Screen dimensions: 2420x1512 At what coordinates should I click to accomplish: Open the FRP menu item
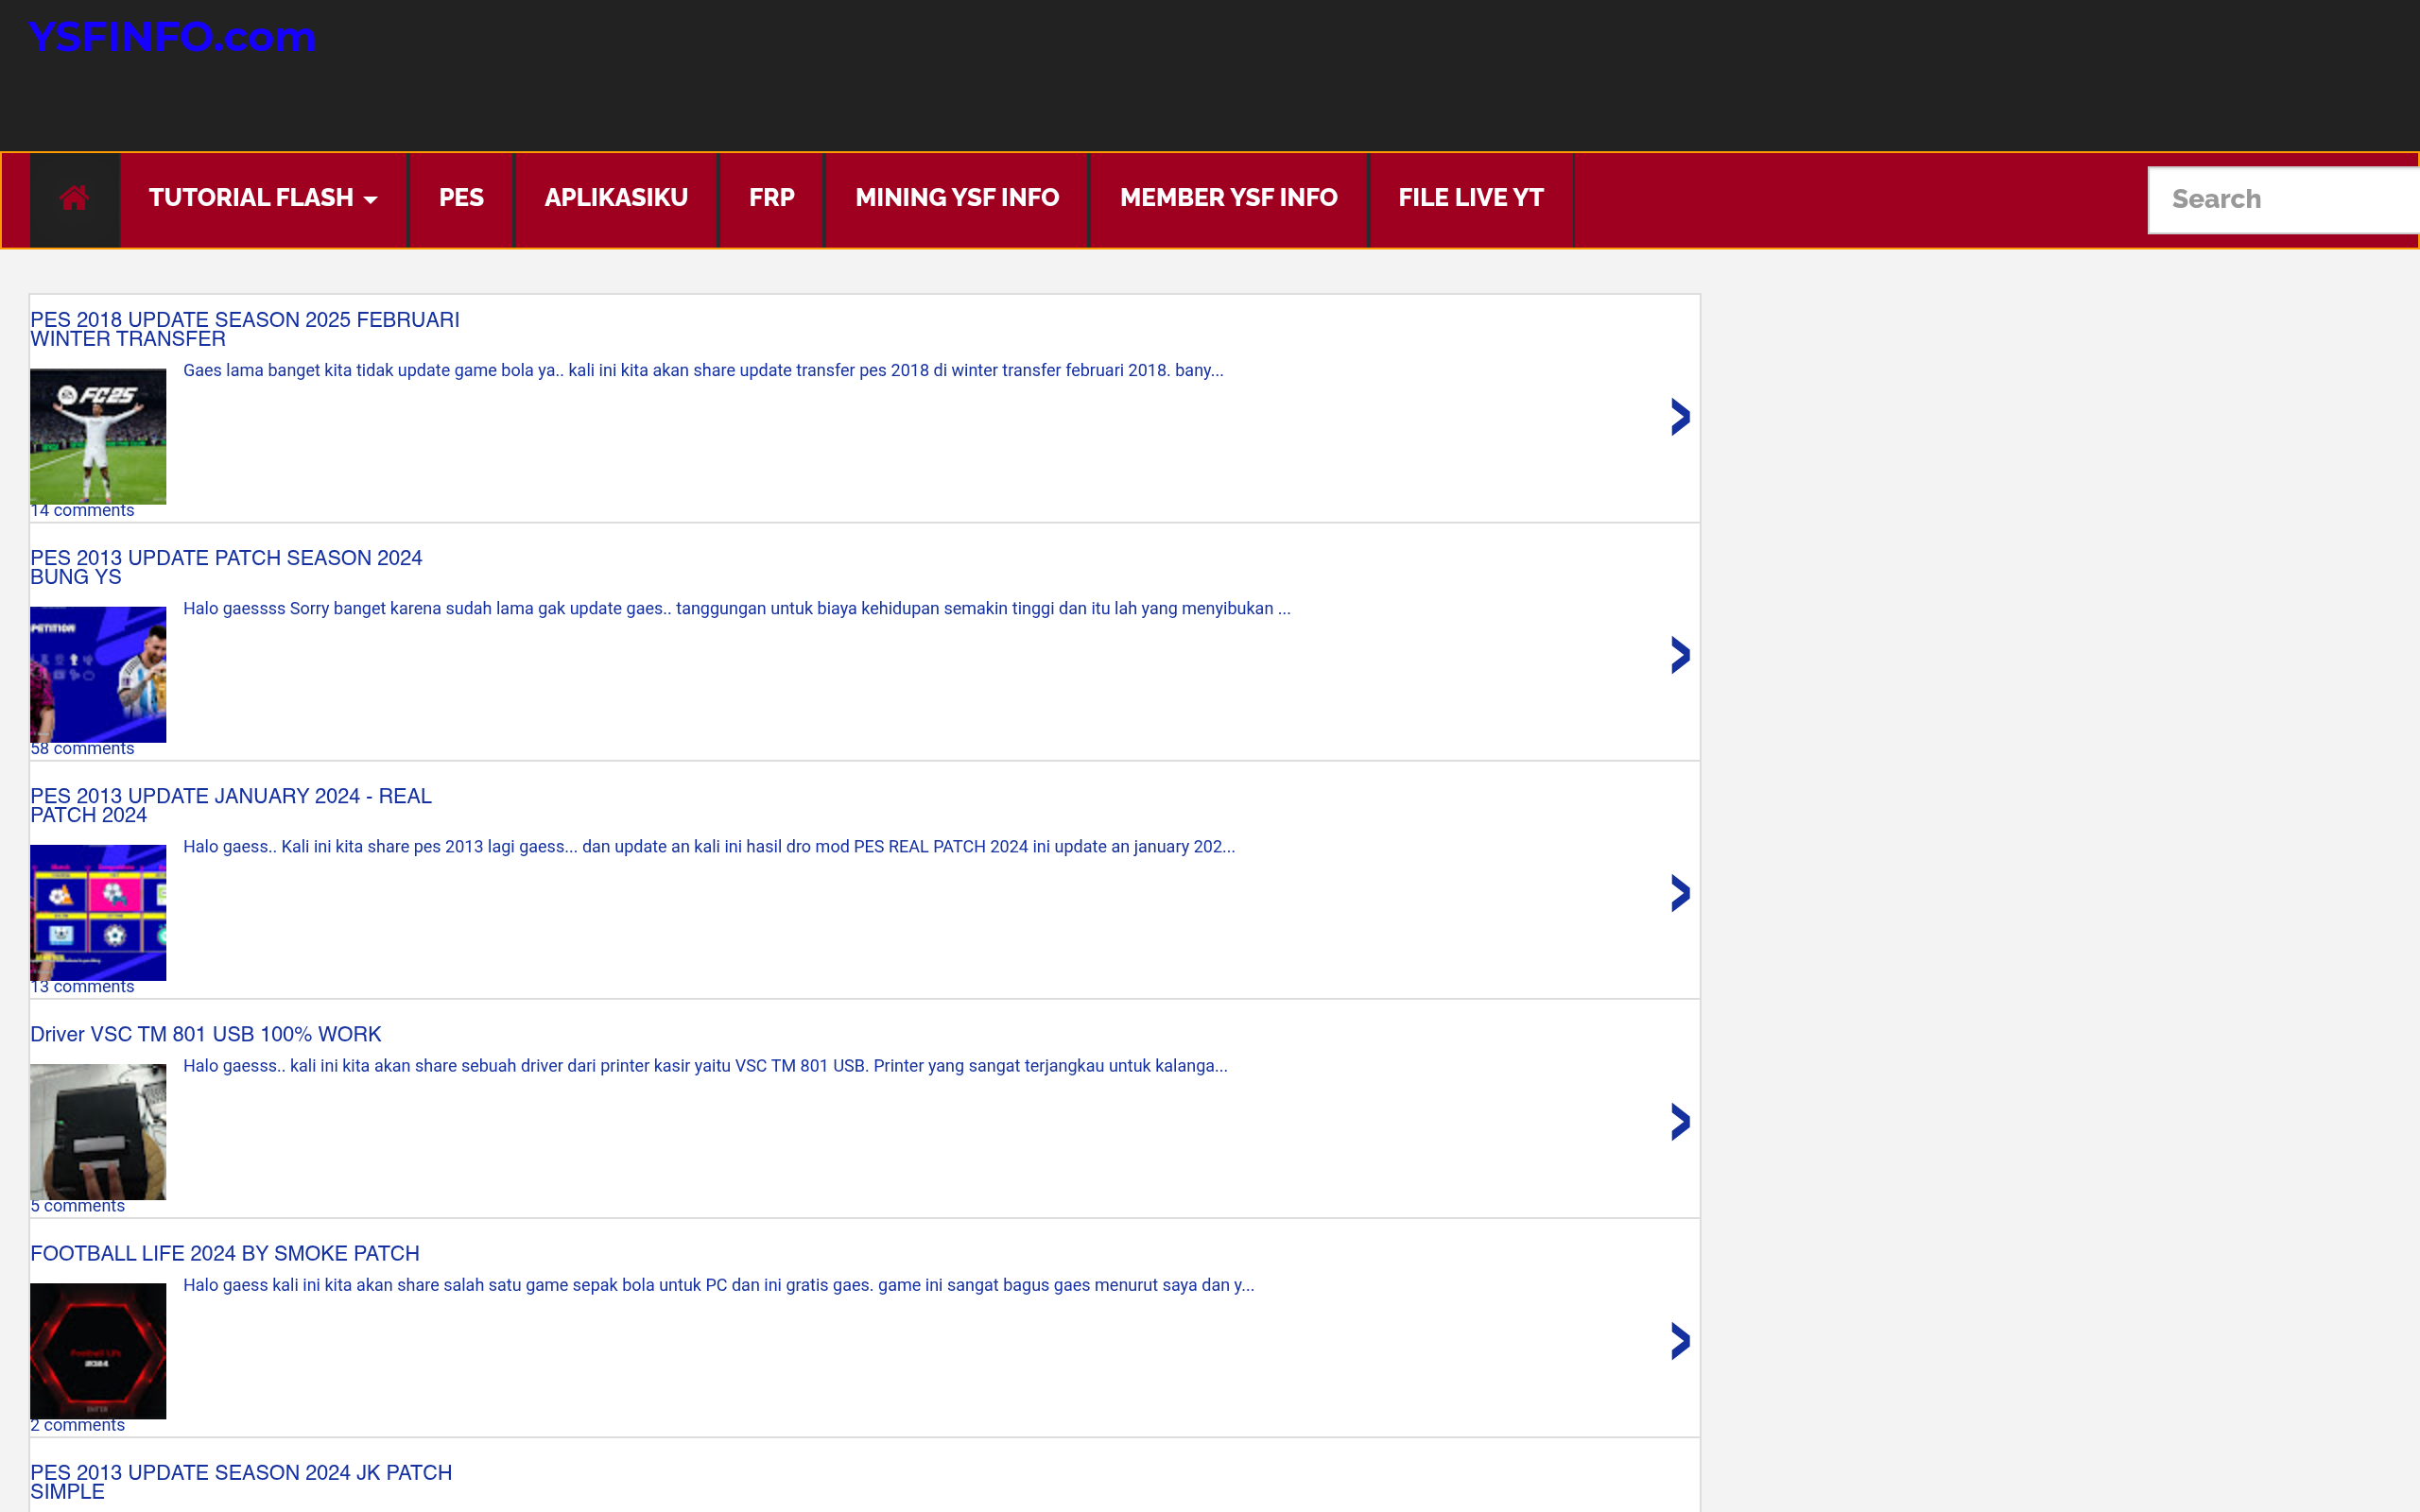tap(771, 198)
